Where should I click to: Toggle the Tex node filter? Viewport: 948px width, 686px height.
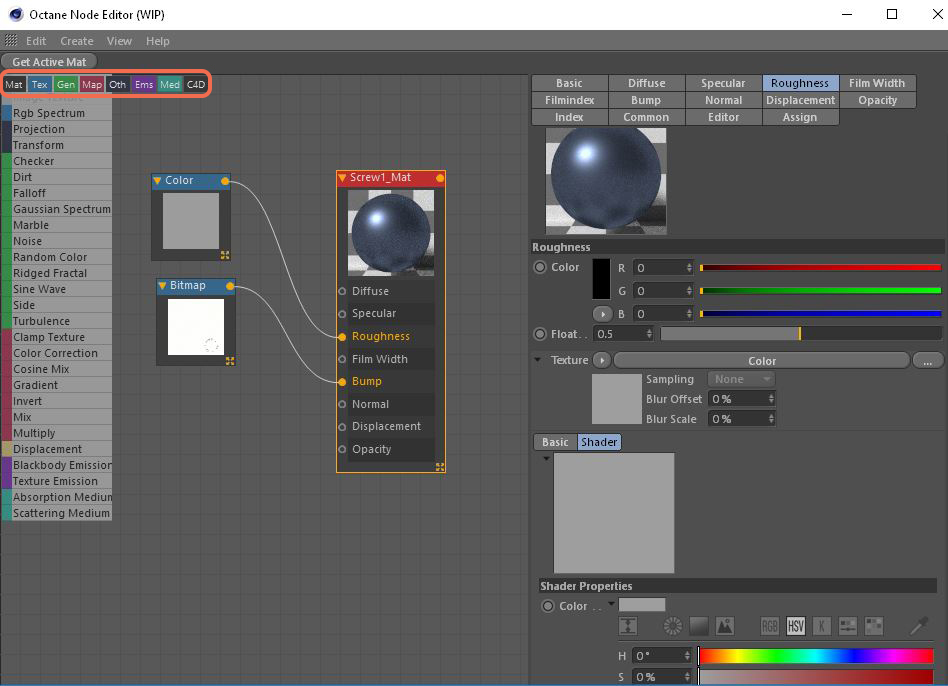coord(39,85)
